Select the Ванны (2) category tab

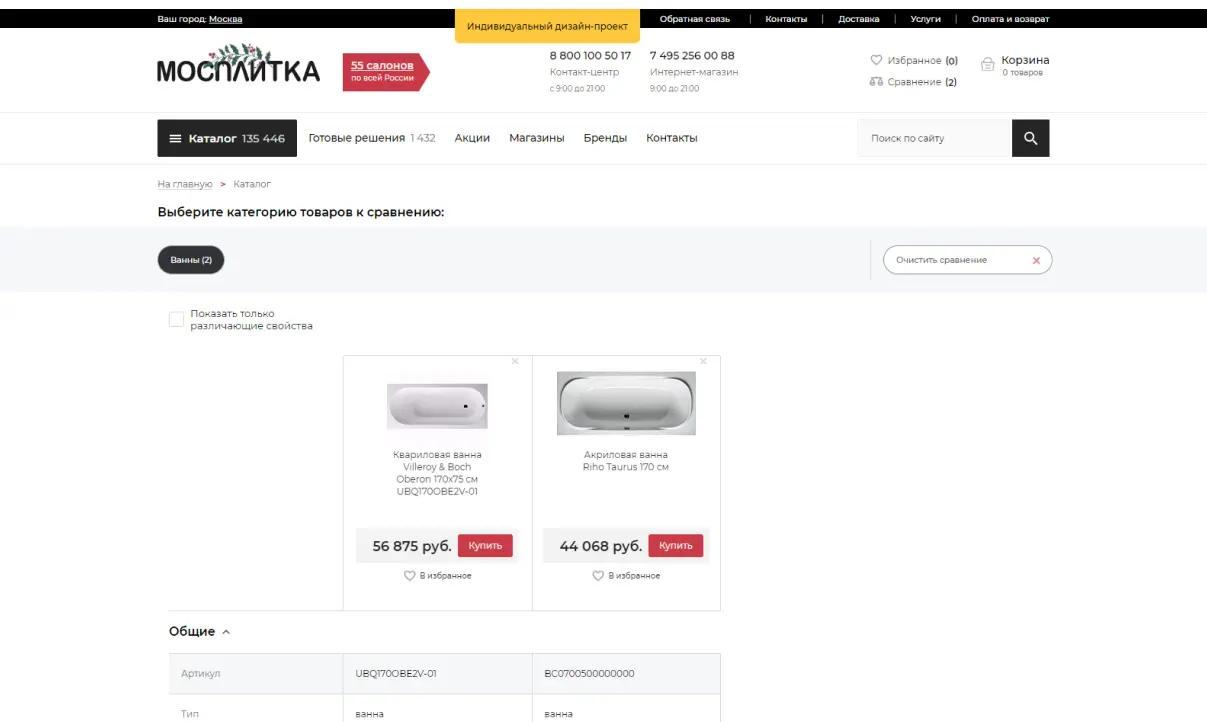191,260
